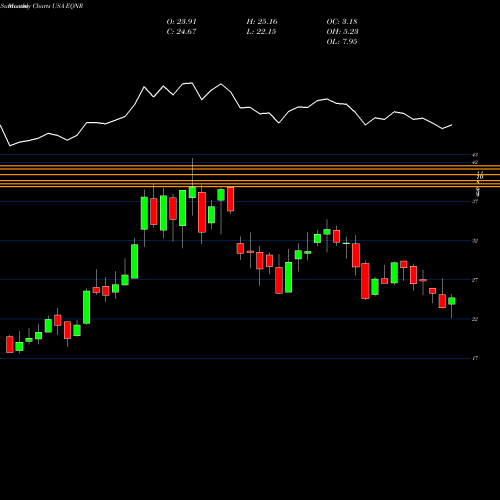Click the price axis label "43"
Viewport: 500px width, 500px height.
475,155
